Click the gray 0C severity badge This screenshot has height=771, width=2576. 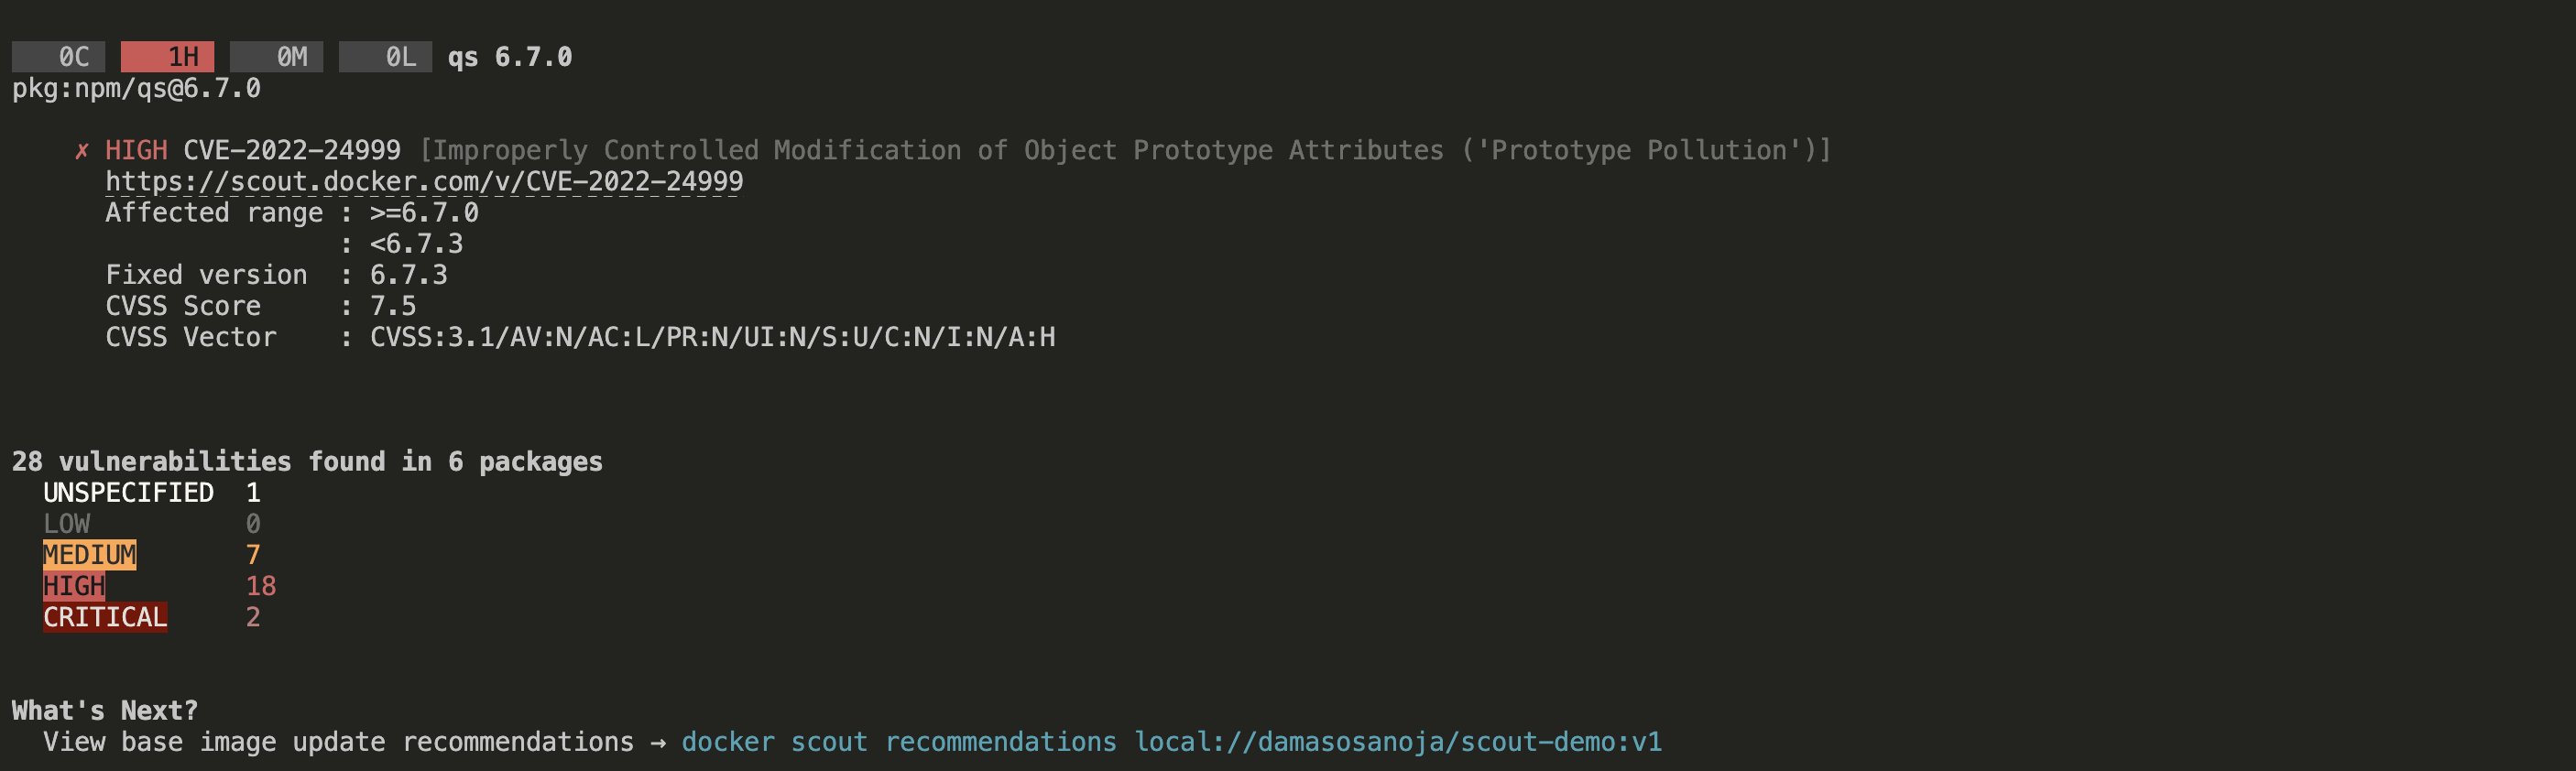59,57
